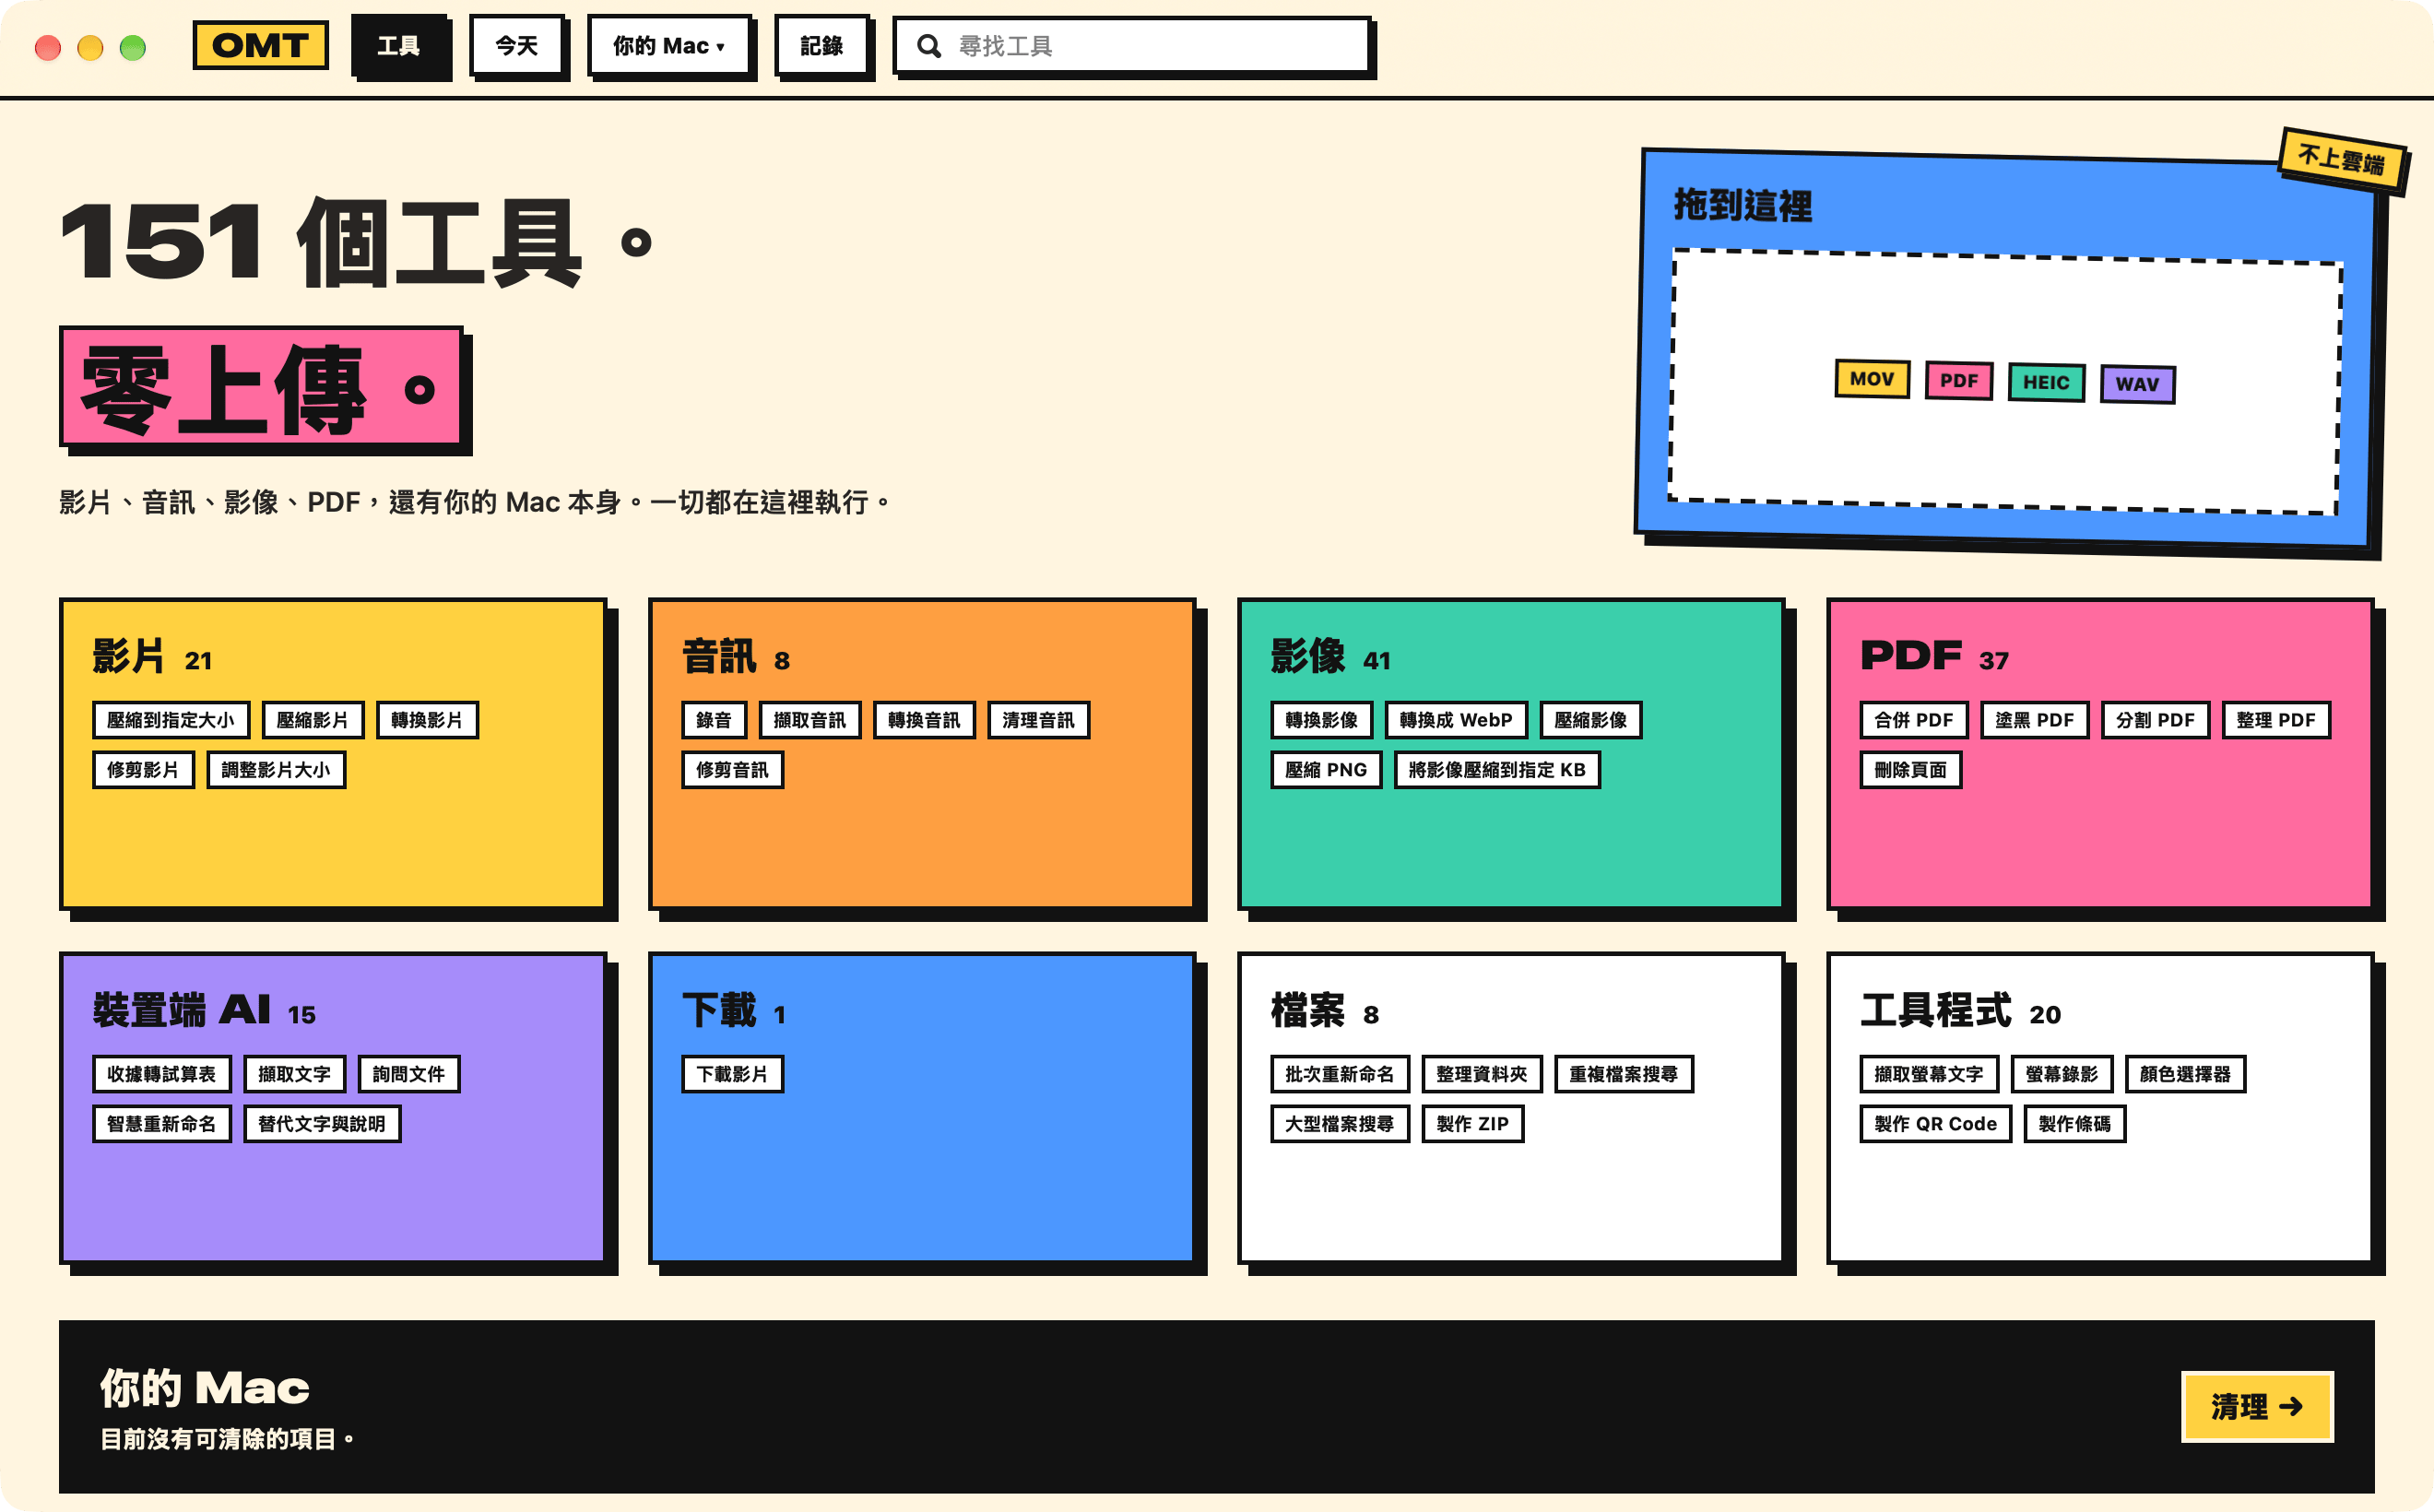Open the 錄音 tool
2434x1512 pixels.
714,720
